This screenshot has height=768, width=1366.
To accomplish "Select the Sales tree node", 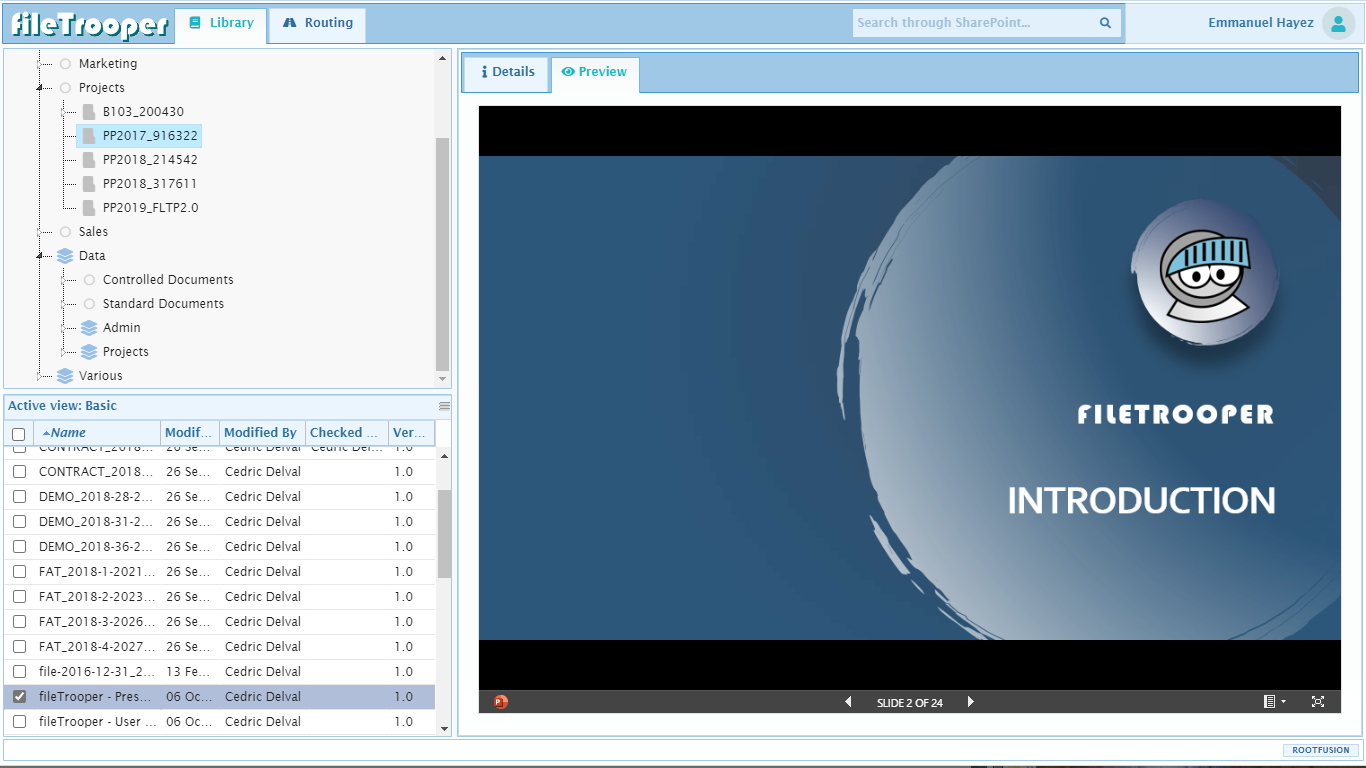I will (93, 232).
